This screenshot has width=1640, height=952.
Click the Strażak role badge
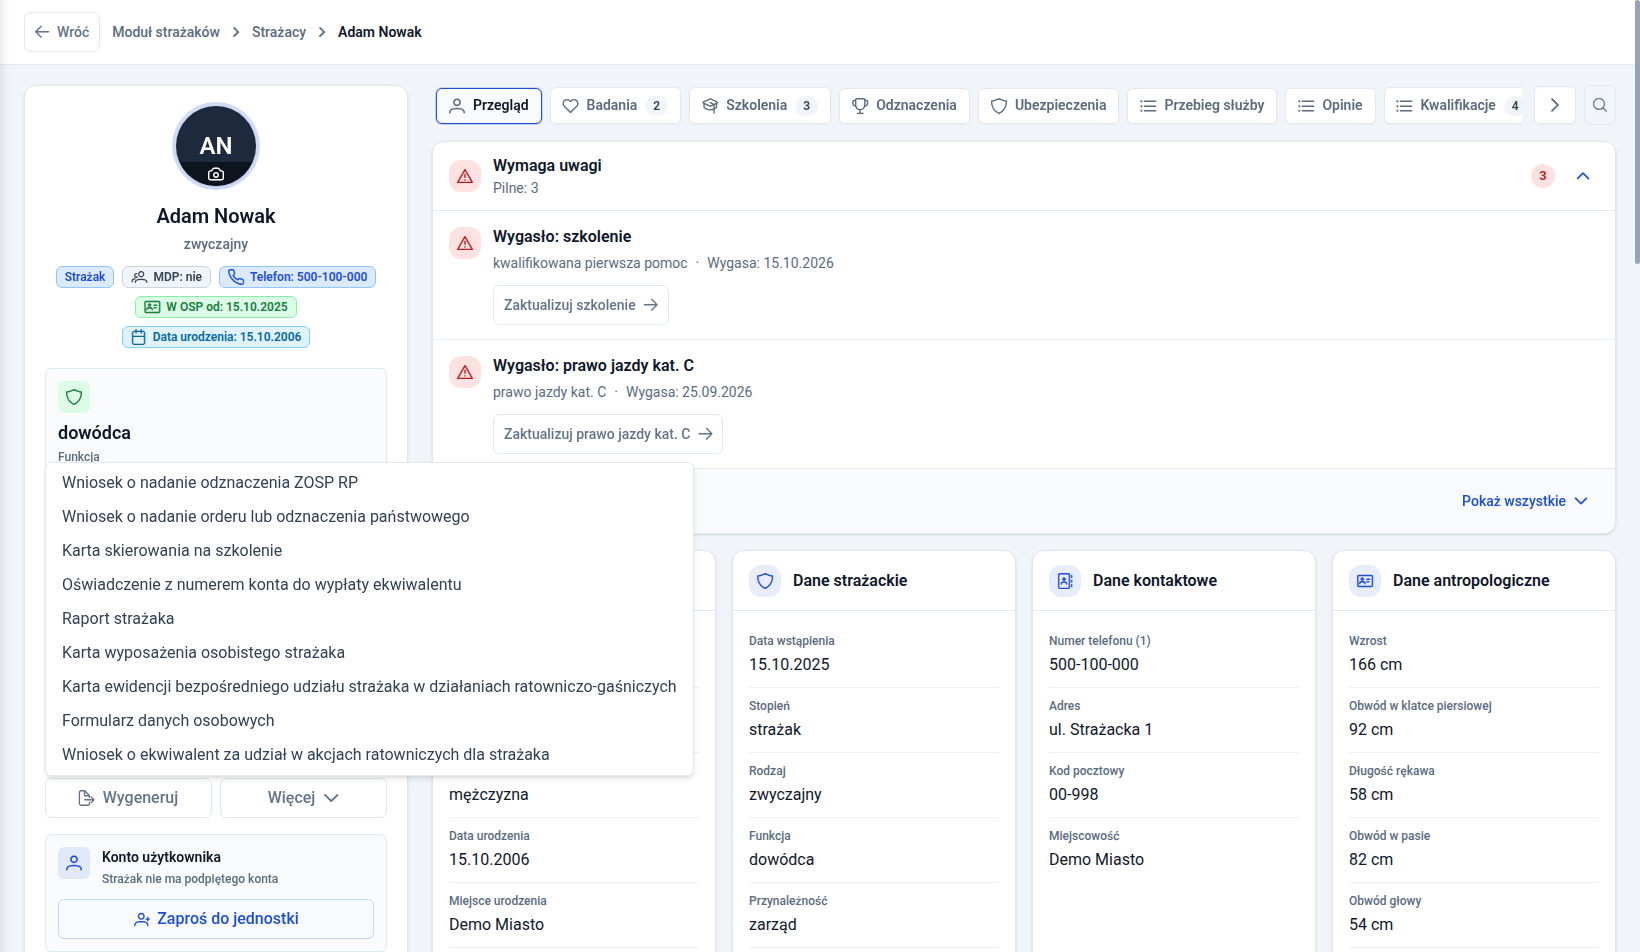coord(85,277)
